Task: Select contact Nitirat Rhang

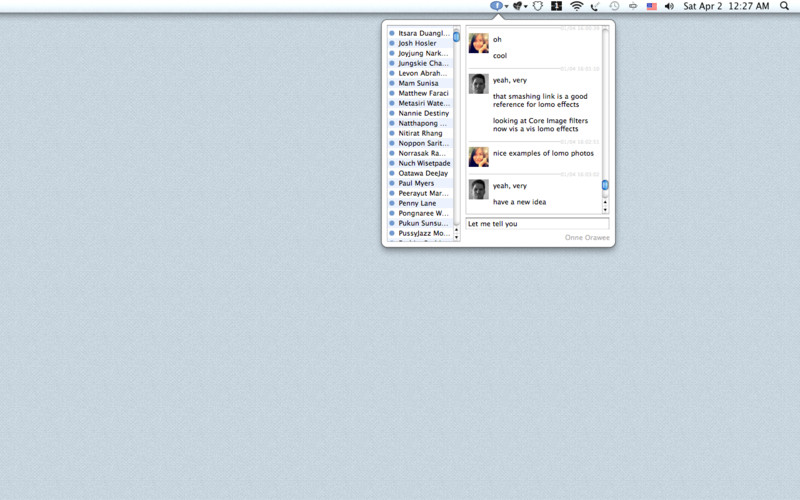Action: point(420,133)
